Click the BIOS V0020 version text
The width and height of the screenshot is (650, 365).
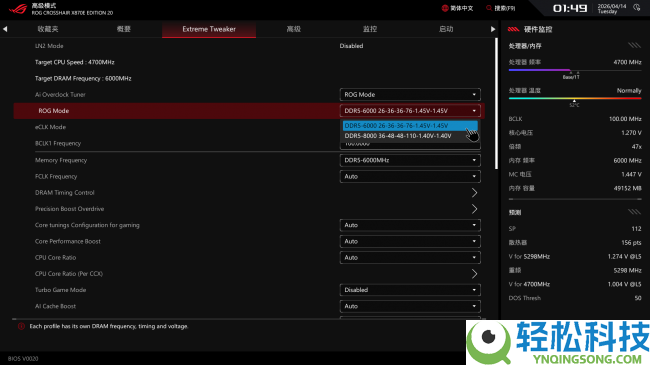click(x=23, y=358)
